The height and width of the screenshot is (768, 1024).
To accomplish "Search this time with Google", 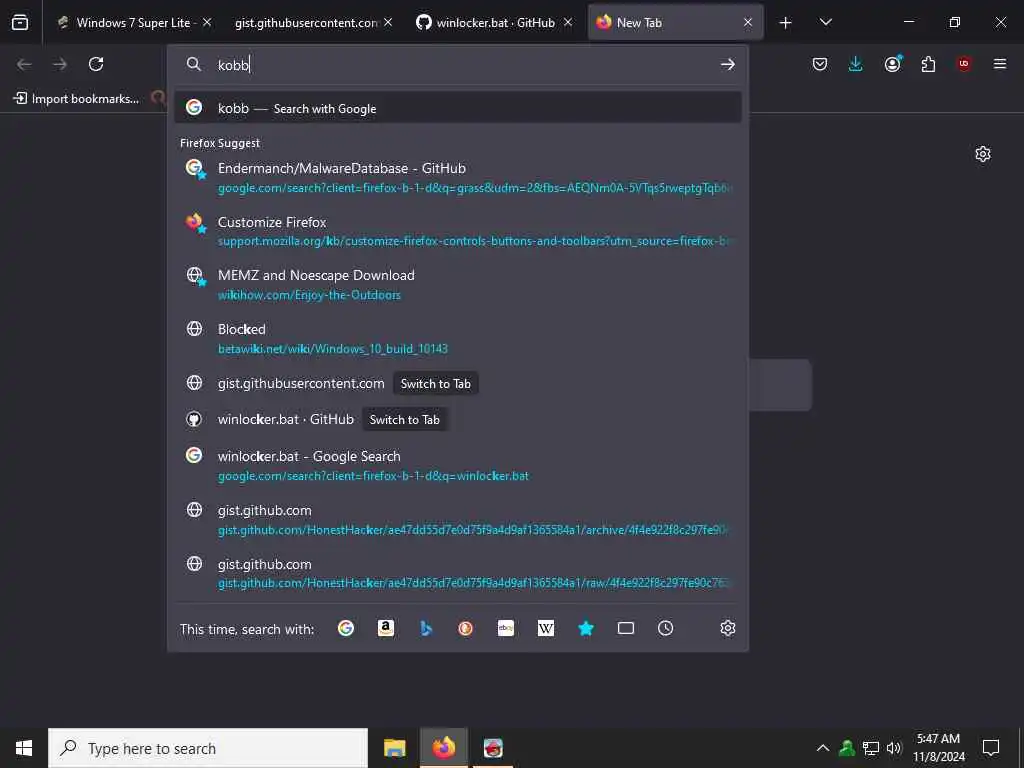I will pos(346,628).
